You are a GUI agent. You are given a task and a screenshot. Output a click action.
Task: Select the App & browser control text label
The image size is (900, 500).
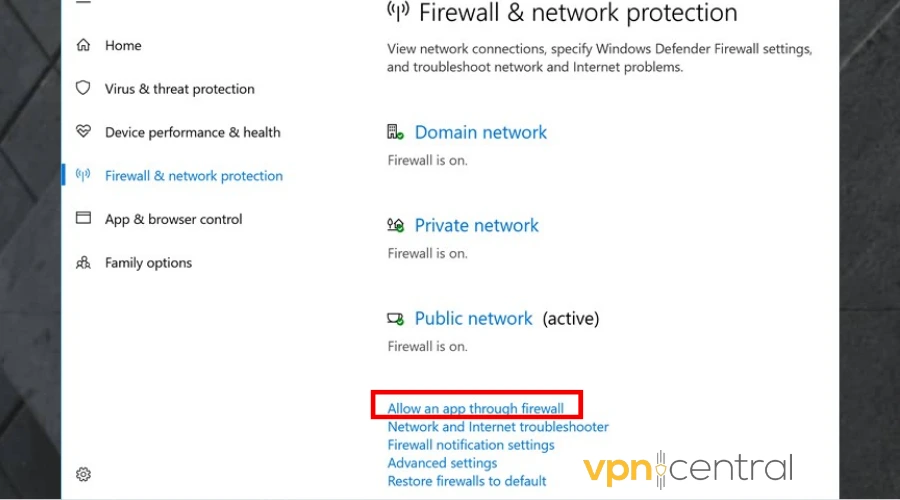point(173,219)
